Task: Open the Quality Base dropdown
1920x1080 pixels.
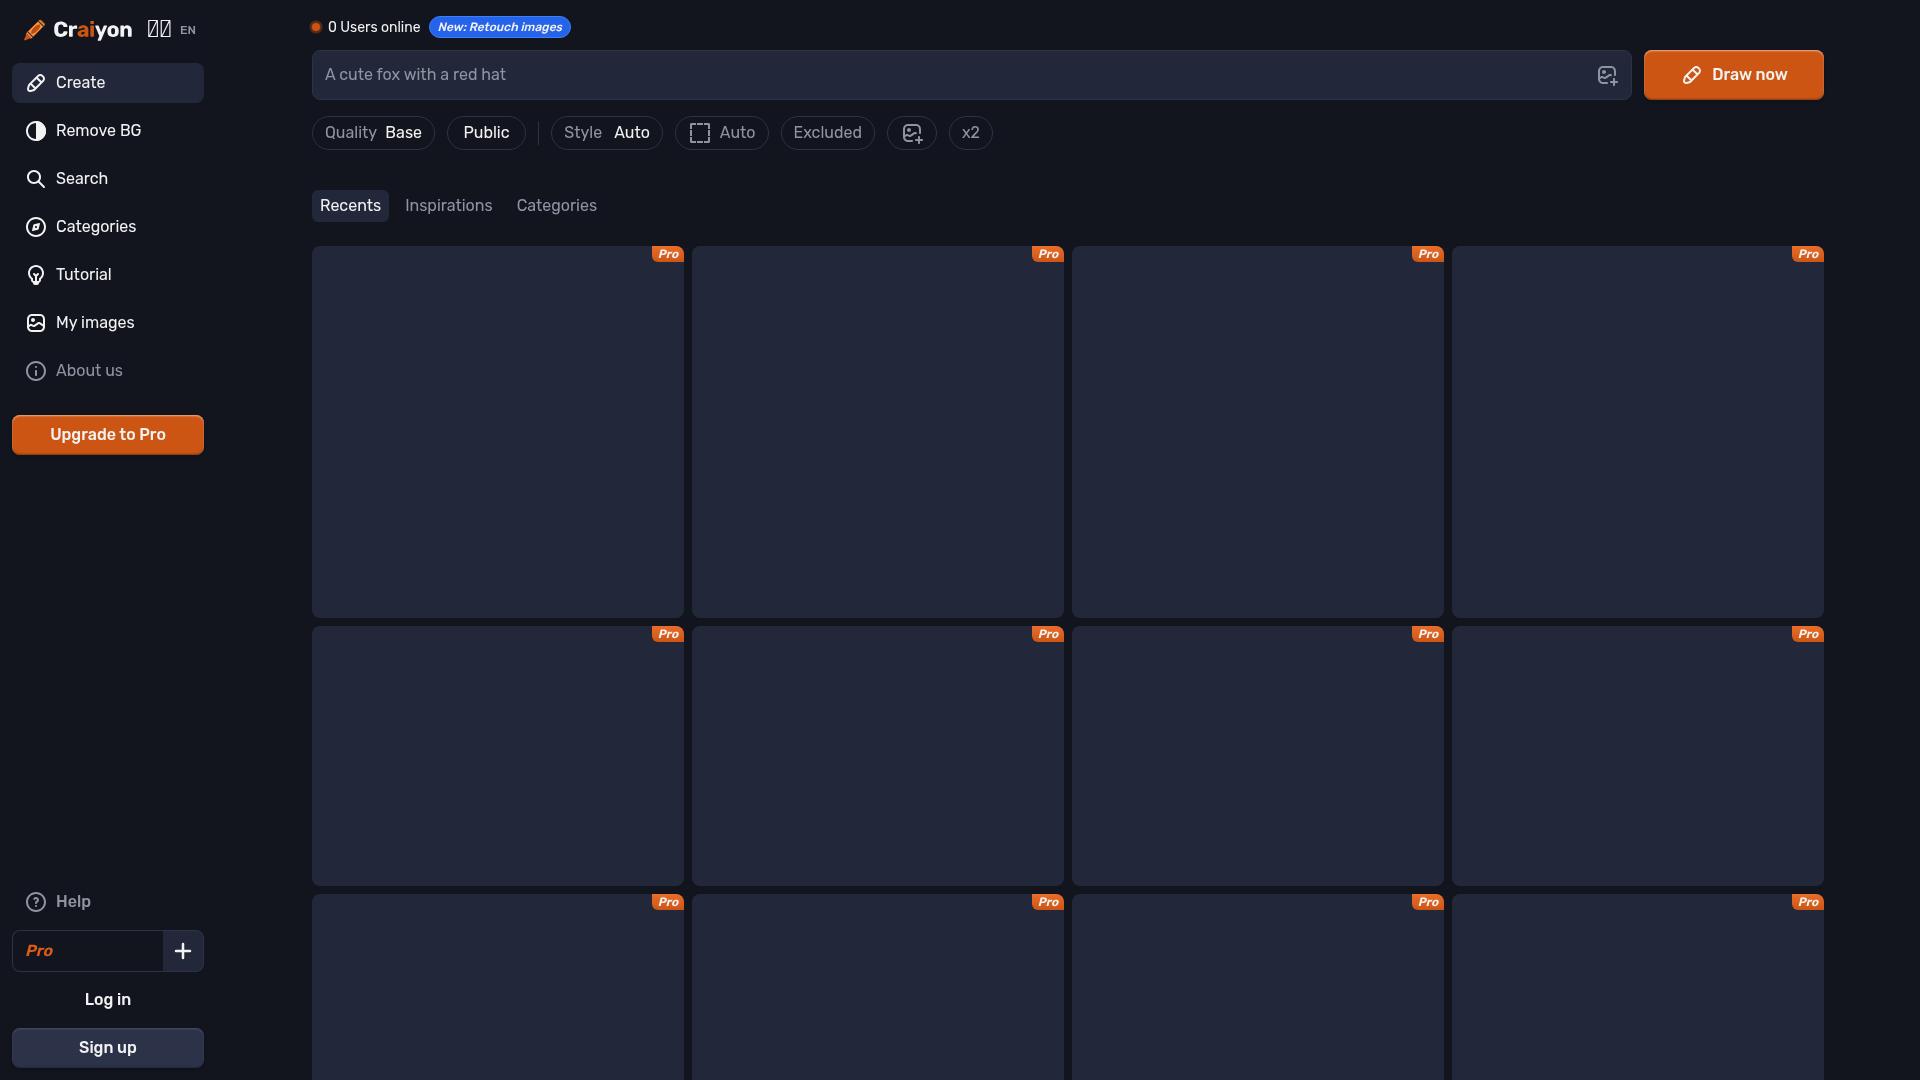Action: click(x=372, y=132)
